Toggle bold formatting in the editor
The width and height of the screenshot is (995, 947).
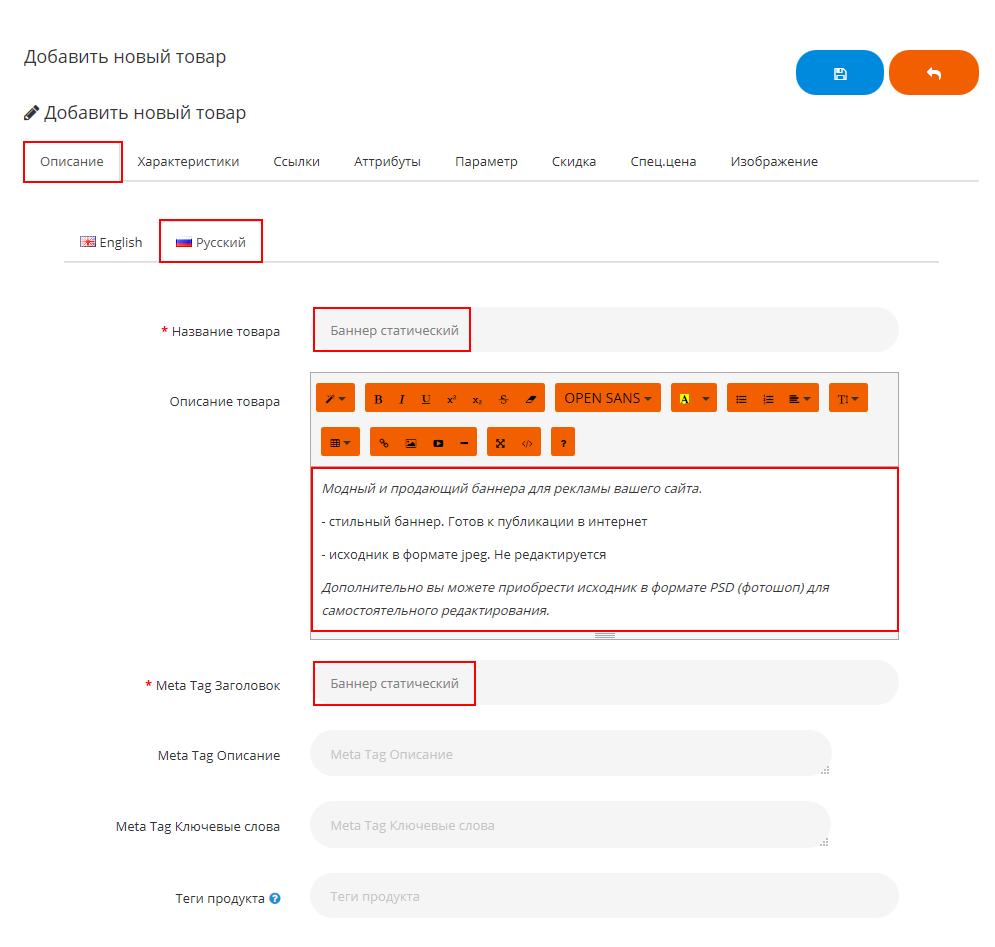pyautogui.click(x=378, y=399)
